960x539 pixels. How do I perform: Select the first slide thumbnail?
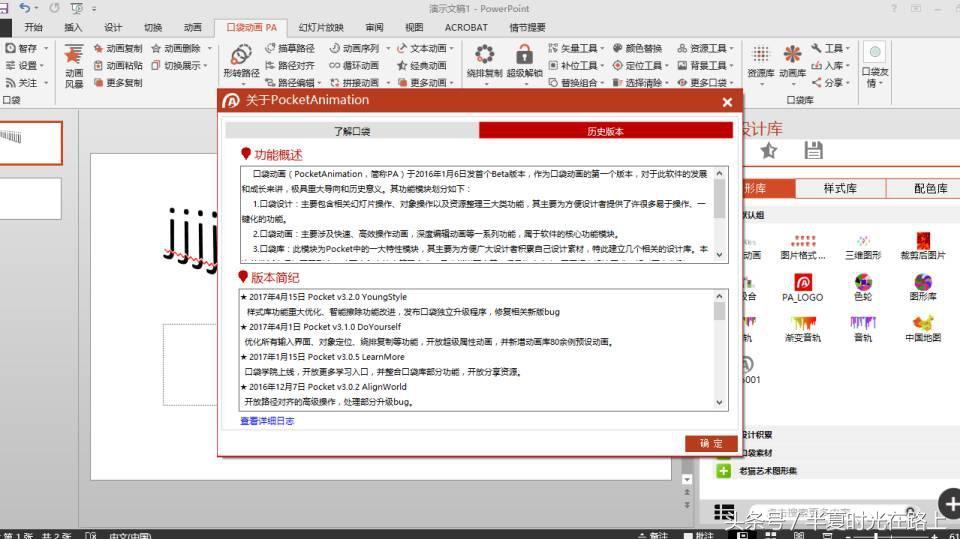pyautogui.click(x=31, y=142)
